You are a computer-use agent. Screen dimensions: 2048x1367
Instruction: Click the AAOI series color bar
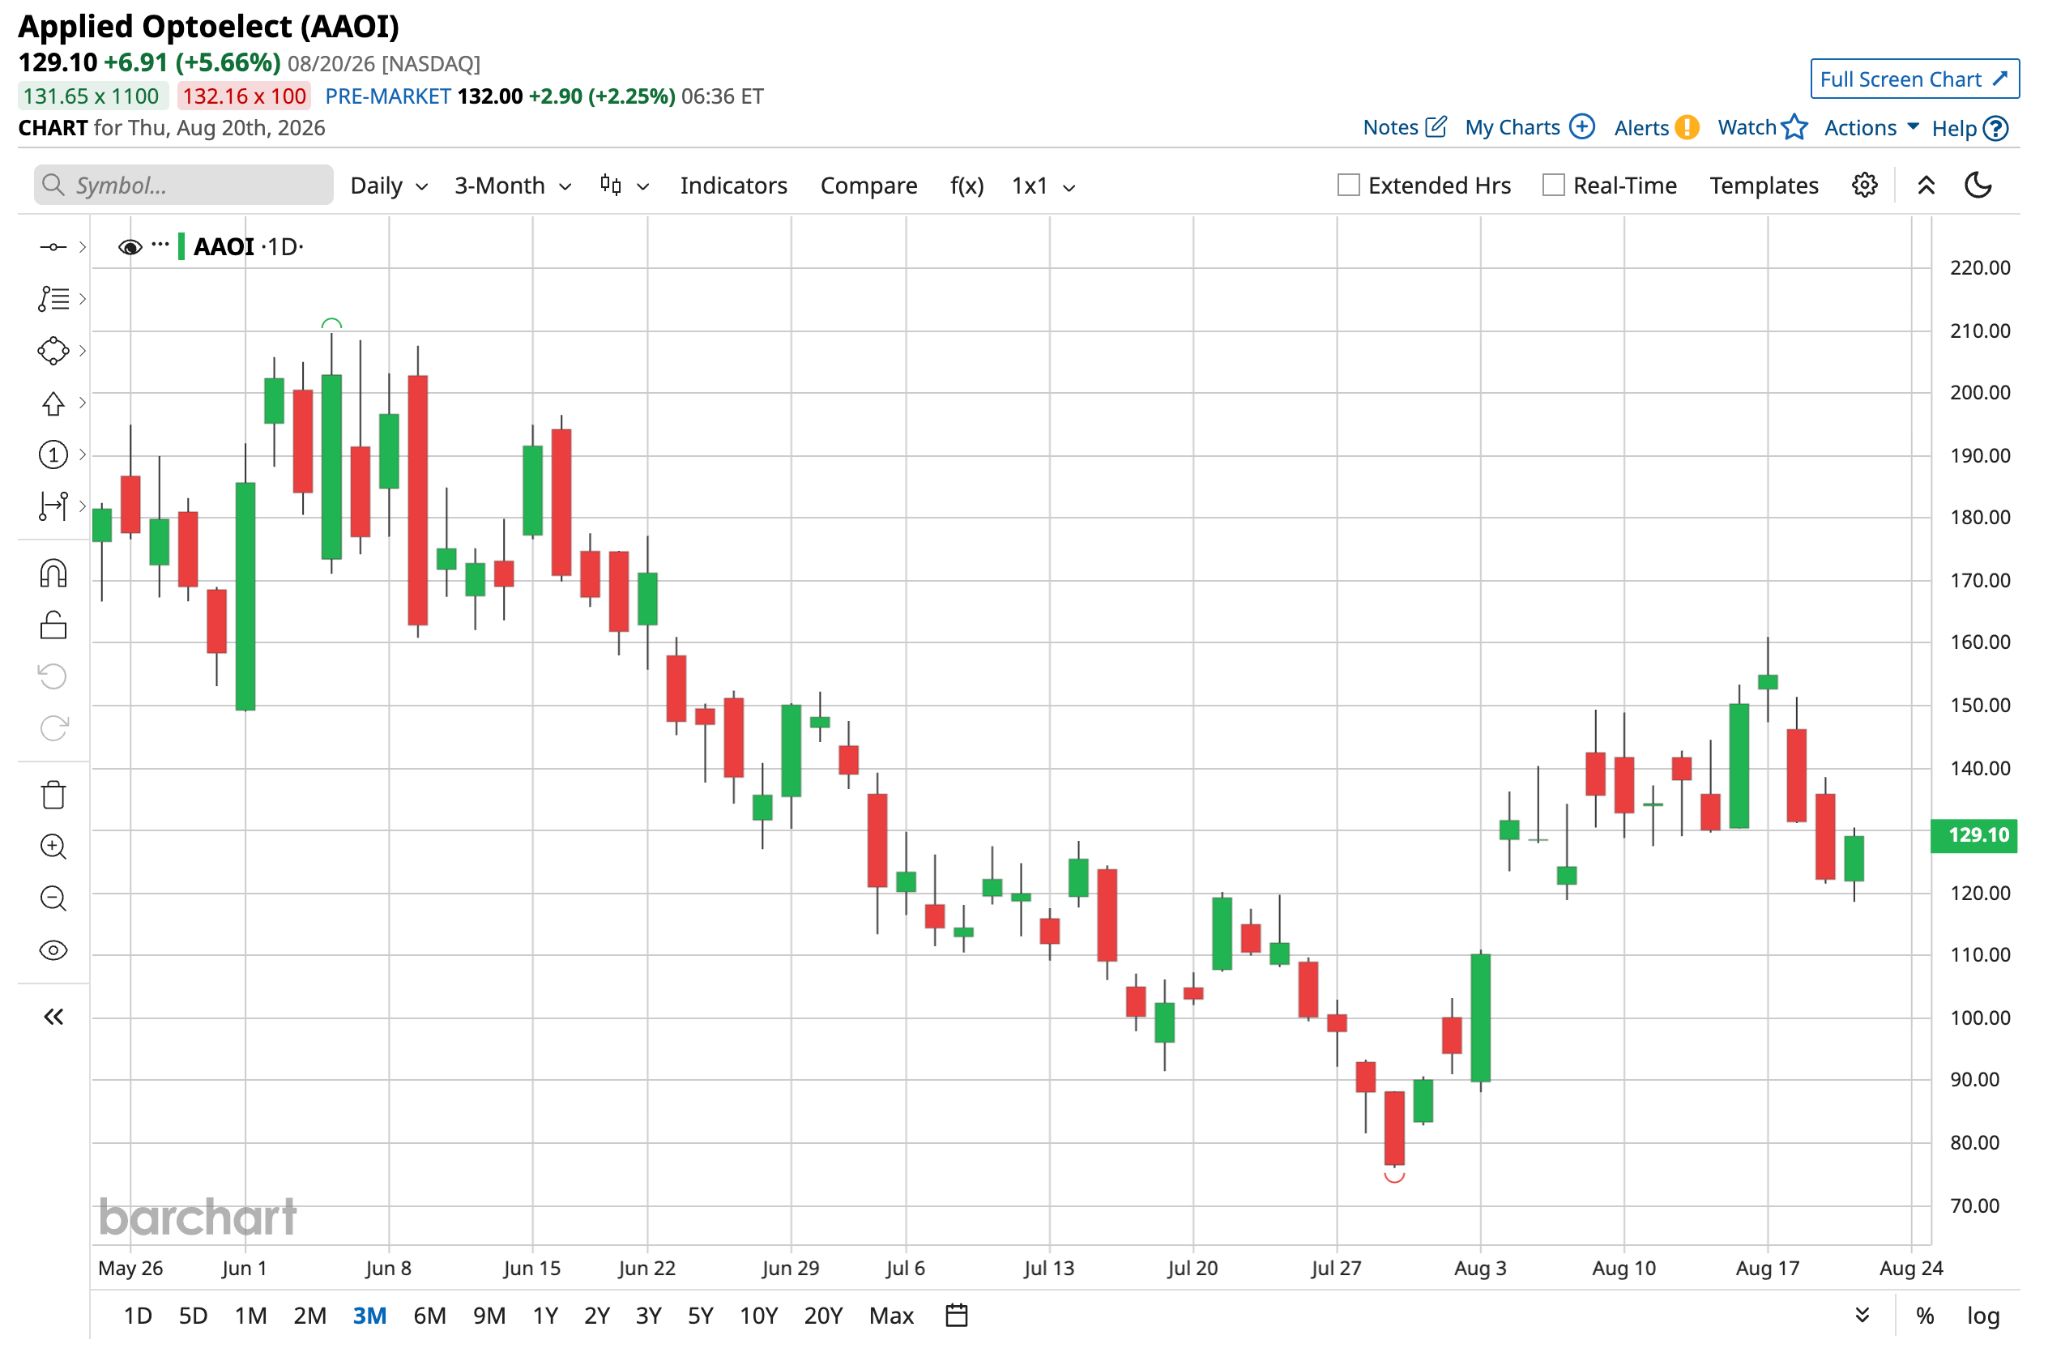pos(181,246)
